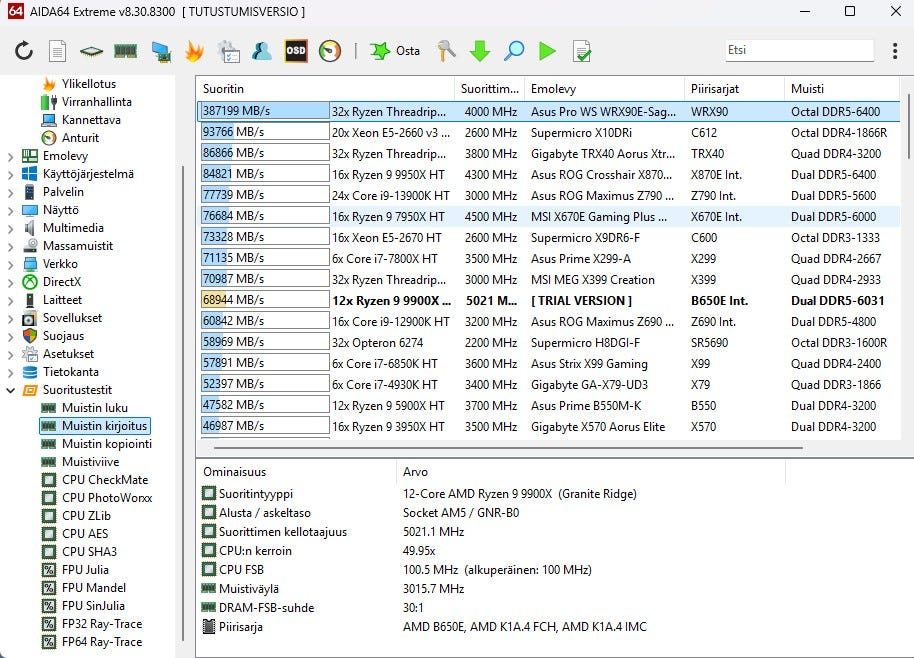The width and height of the screenshot is (914, 658).
Task: Open CPU ZLib benchmark
Action: [86, 516]
